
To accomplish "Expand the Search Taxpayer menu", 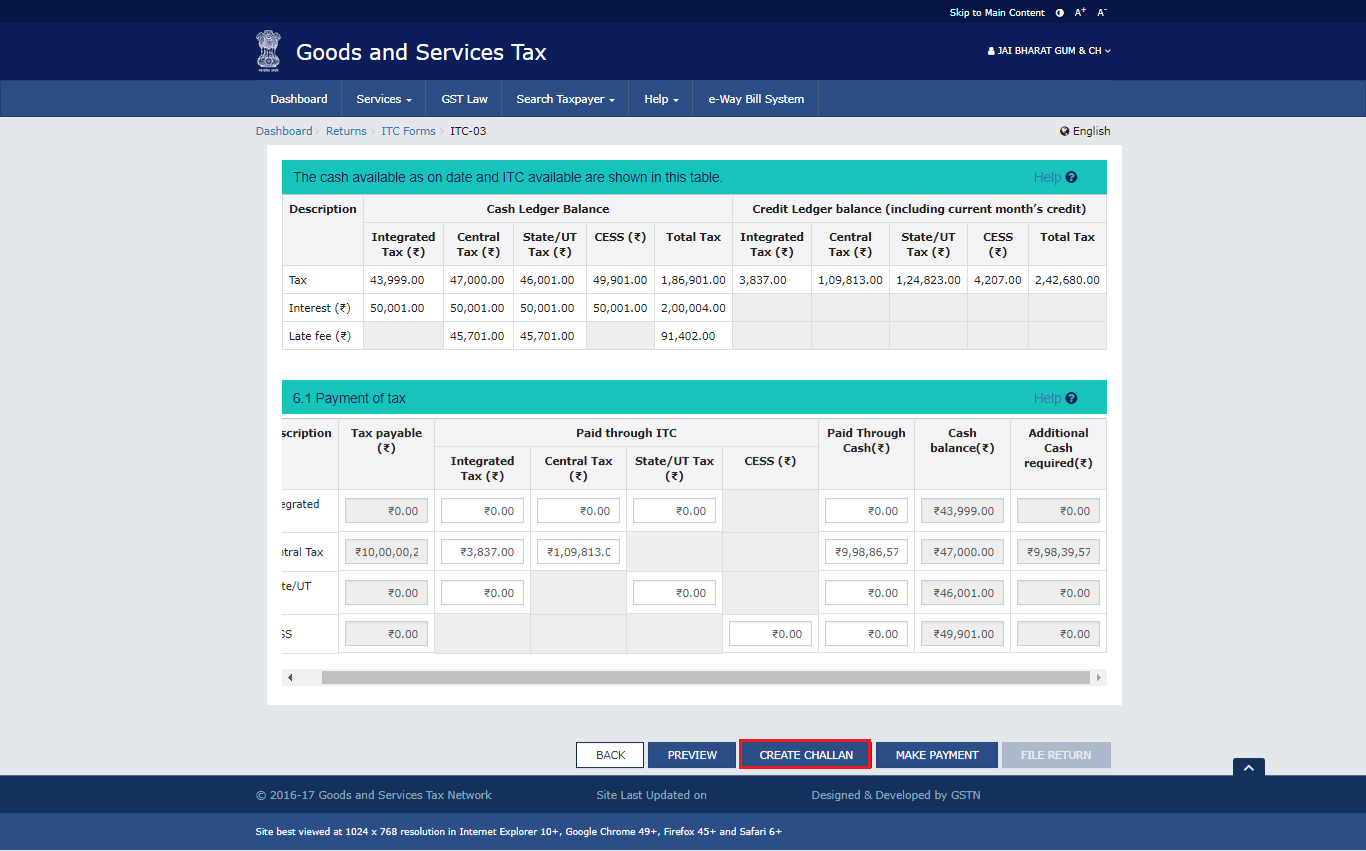I will [x=565, y=99].
